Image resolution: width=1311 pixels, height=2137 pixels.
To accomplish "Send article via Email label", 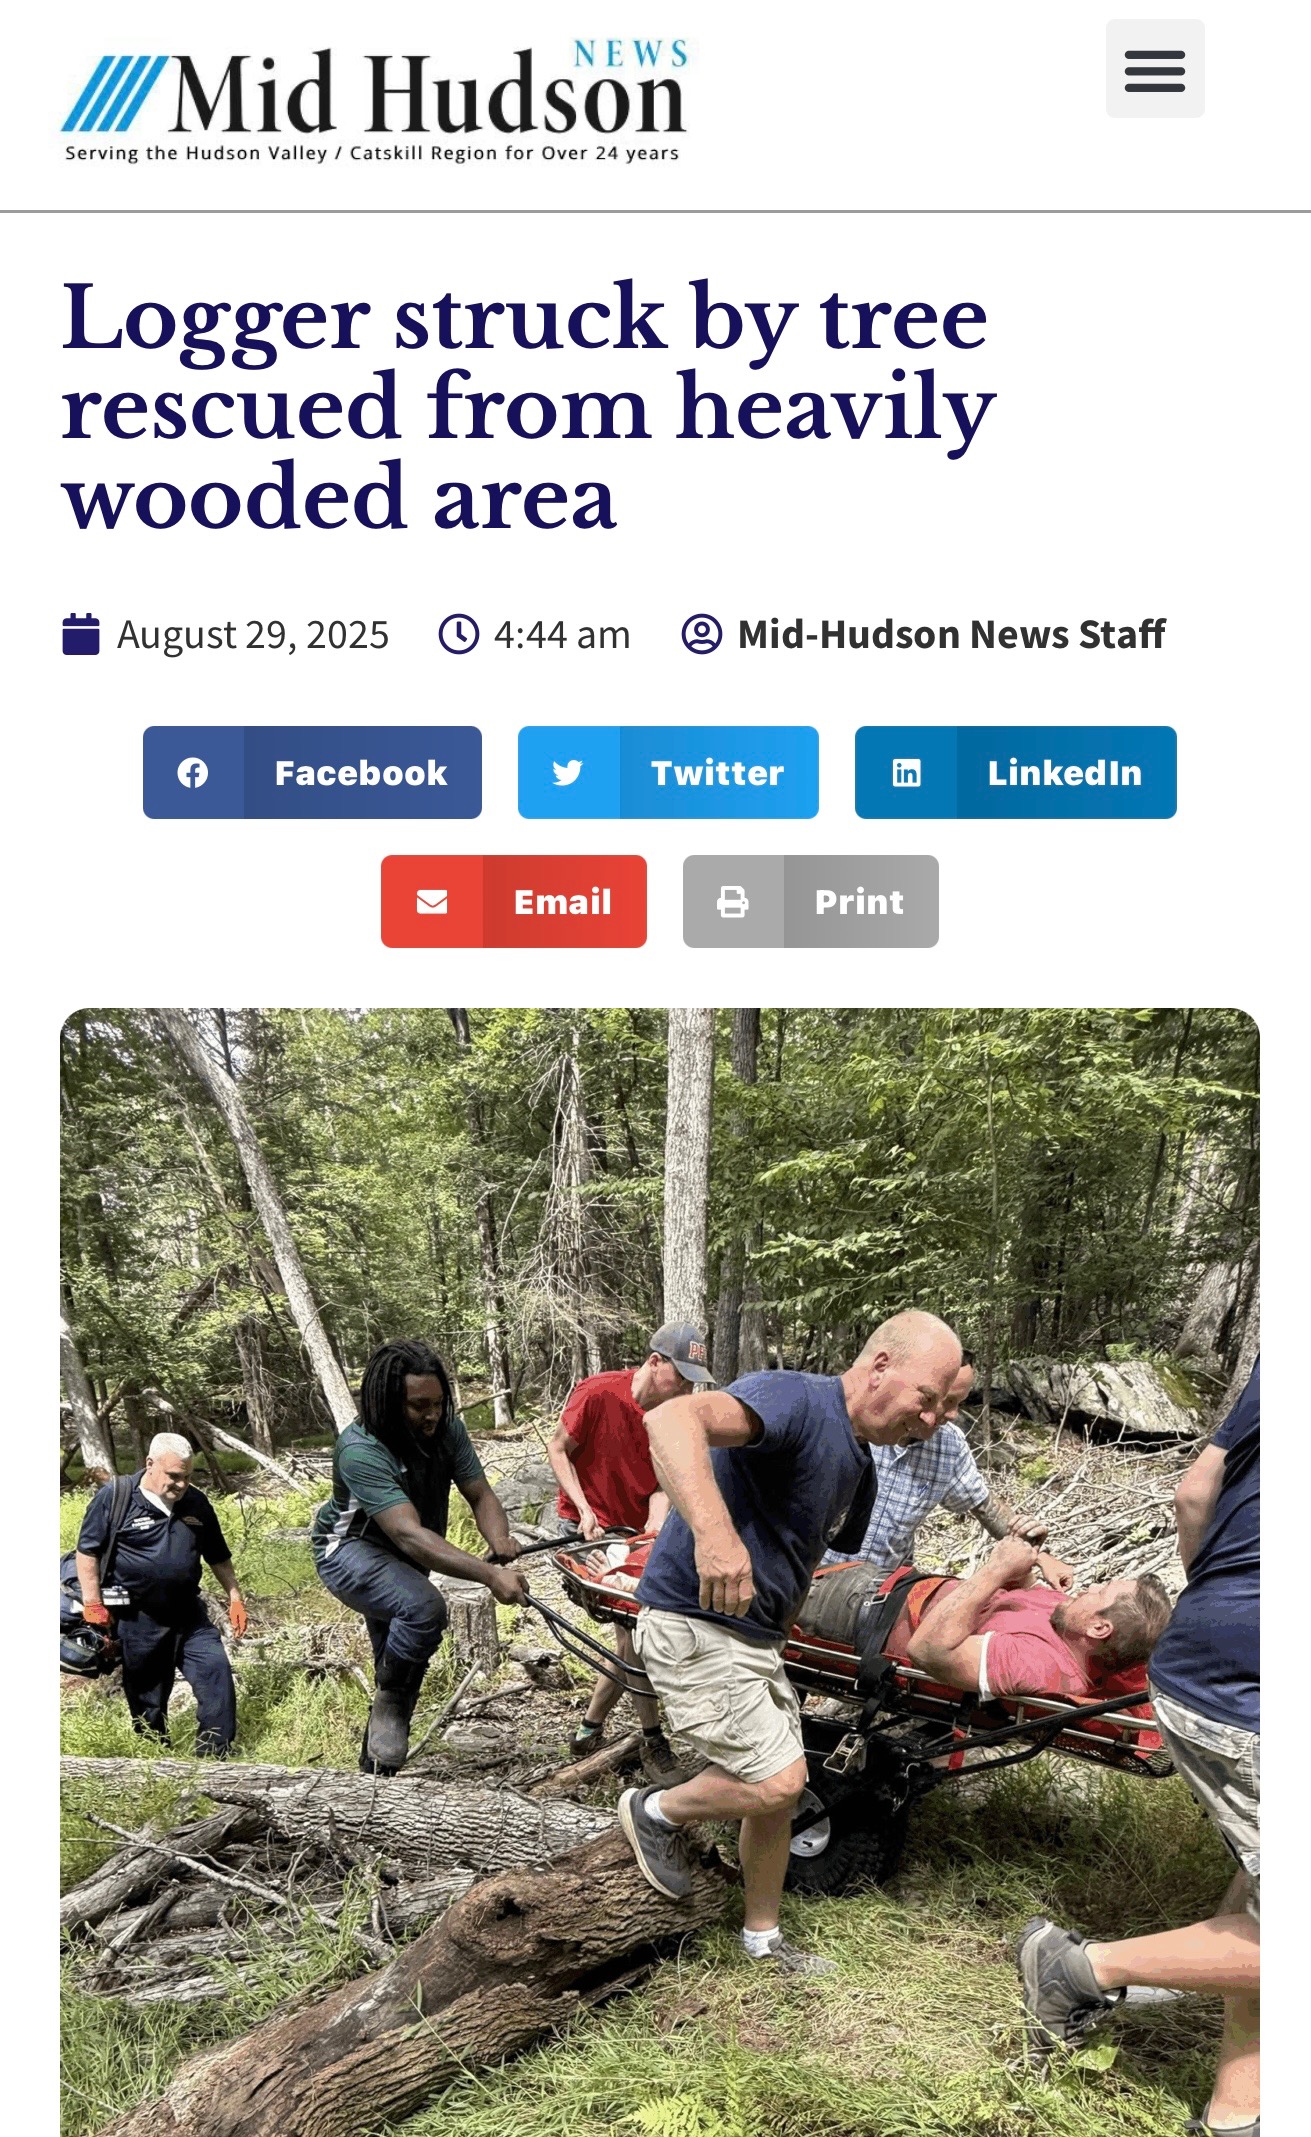I will tap(563, 902).
